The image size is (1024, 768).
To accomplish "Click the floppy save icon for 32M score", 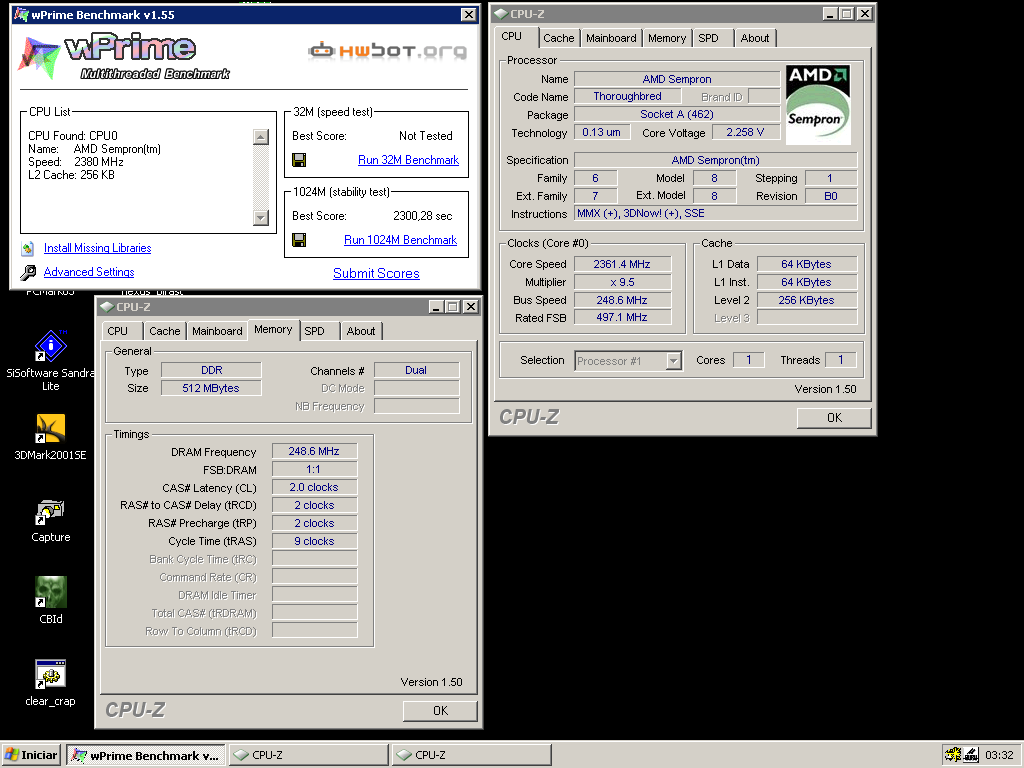I will (299, 160).
